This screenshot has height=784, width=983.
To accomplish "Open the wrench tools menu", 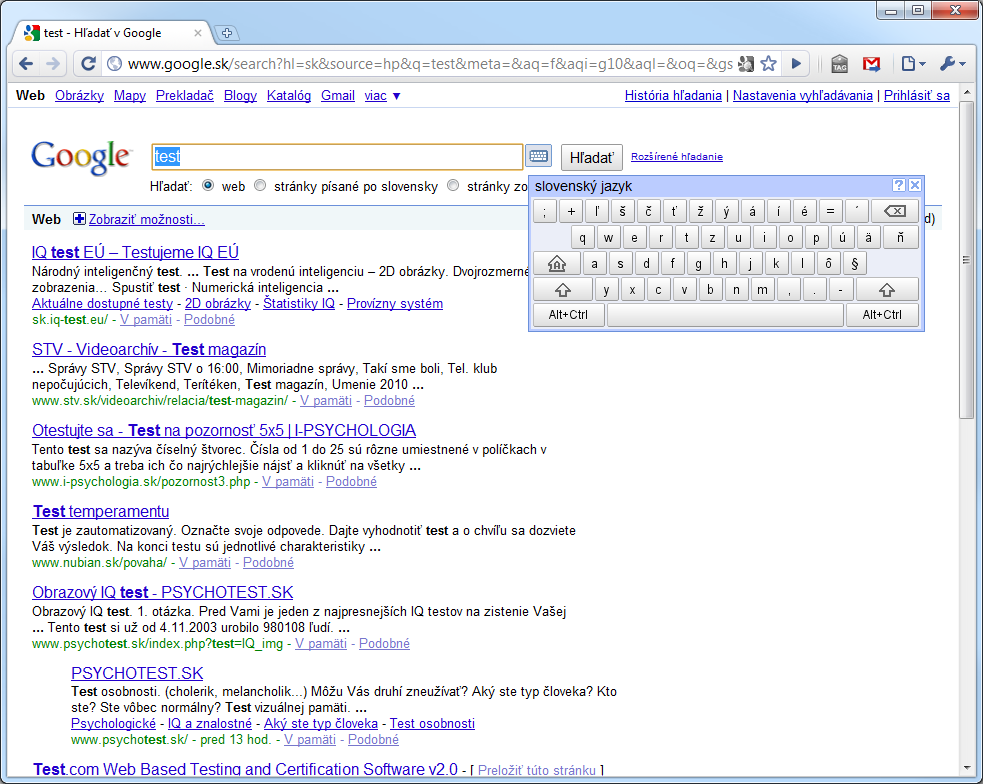I will click(953, 63).
